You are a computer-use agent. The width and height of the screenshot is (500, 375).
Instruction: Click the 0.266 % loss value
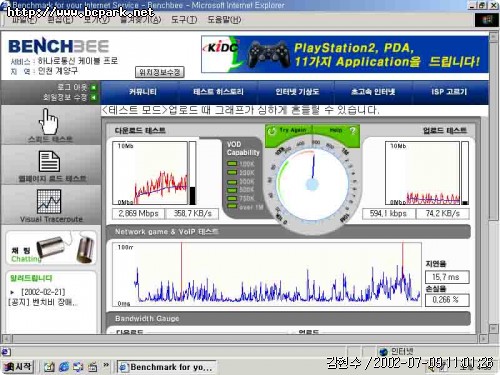pos(447,300)
